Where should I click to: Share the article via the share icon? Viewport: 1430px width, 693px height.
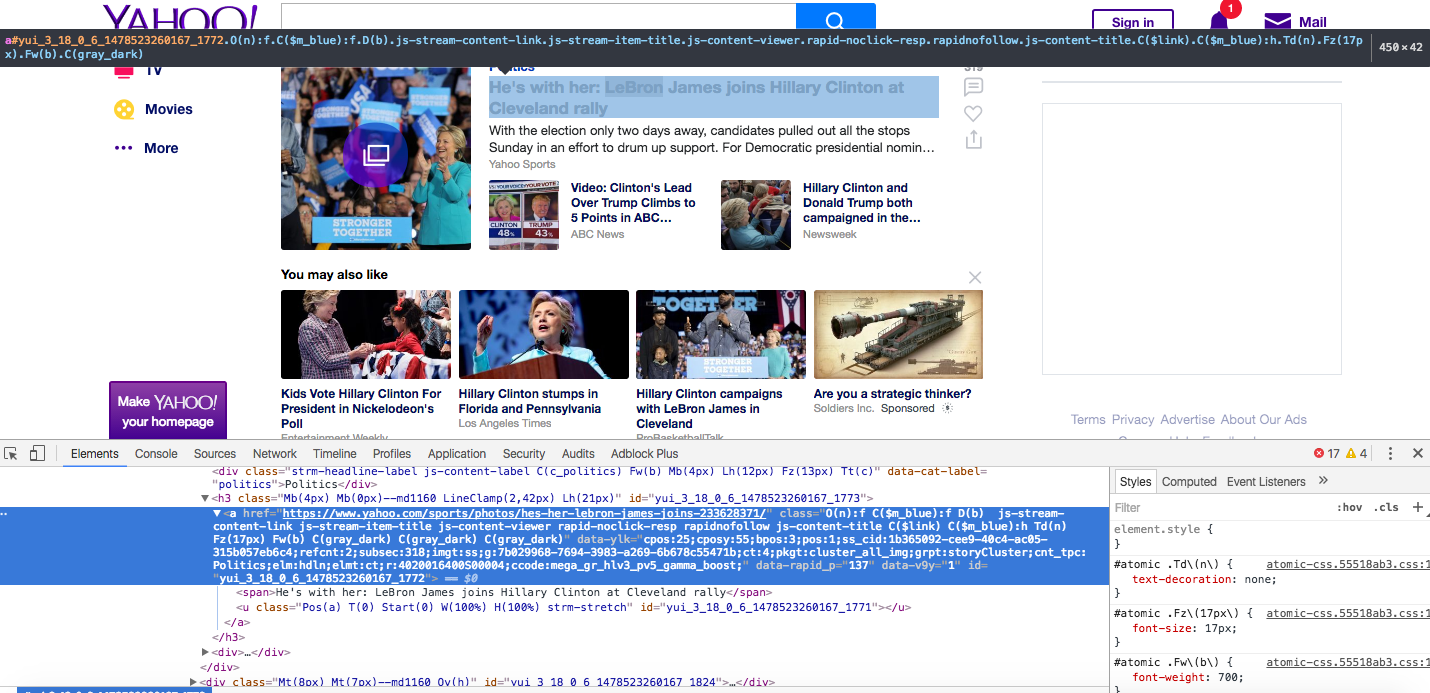point(973,140)
